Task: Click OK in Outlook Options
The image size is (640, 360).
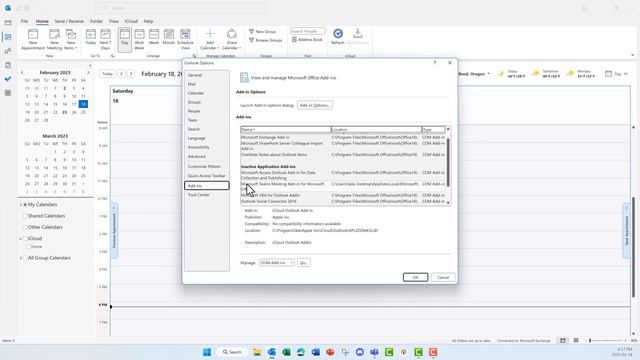Action: [416, 278]
